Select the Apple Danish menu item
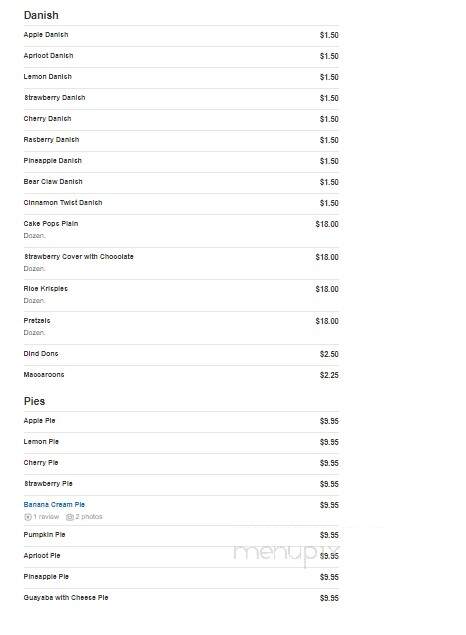 pyautogui.click(x=46, y=35)
